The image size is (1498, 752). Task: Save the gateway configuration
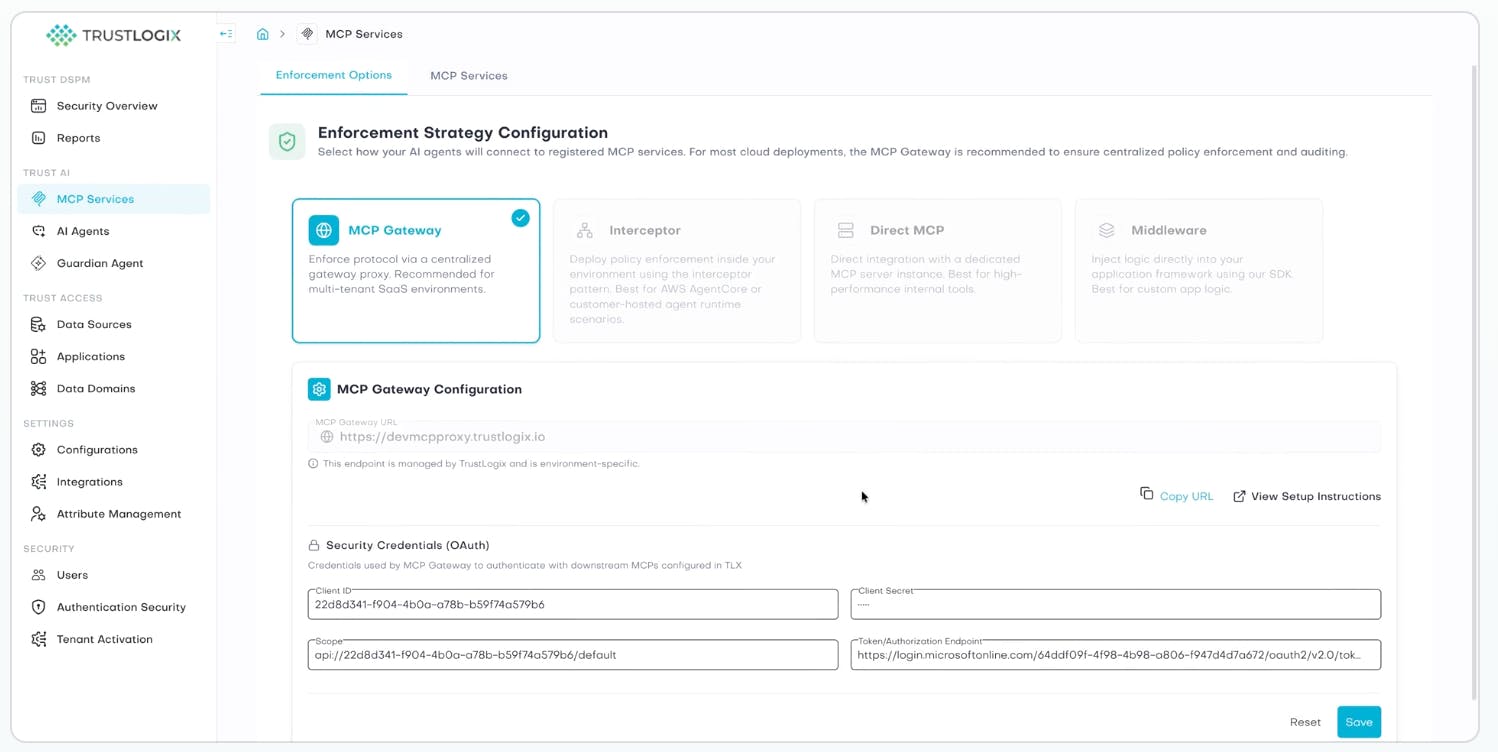tap(1359, 722)
